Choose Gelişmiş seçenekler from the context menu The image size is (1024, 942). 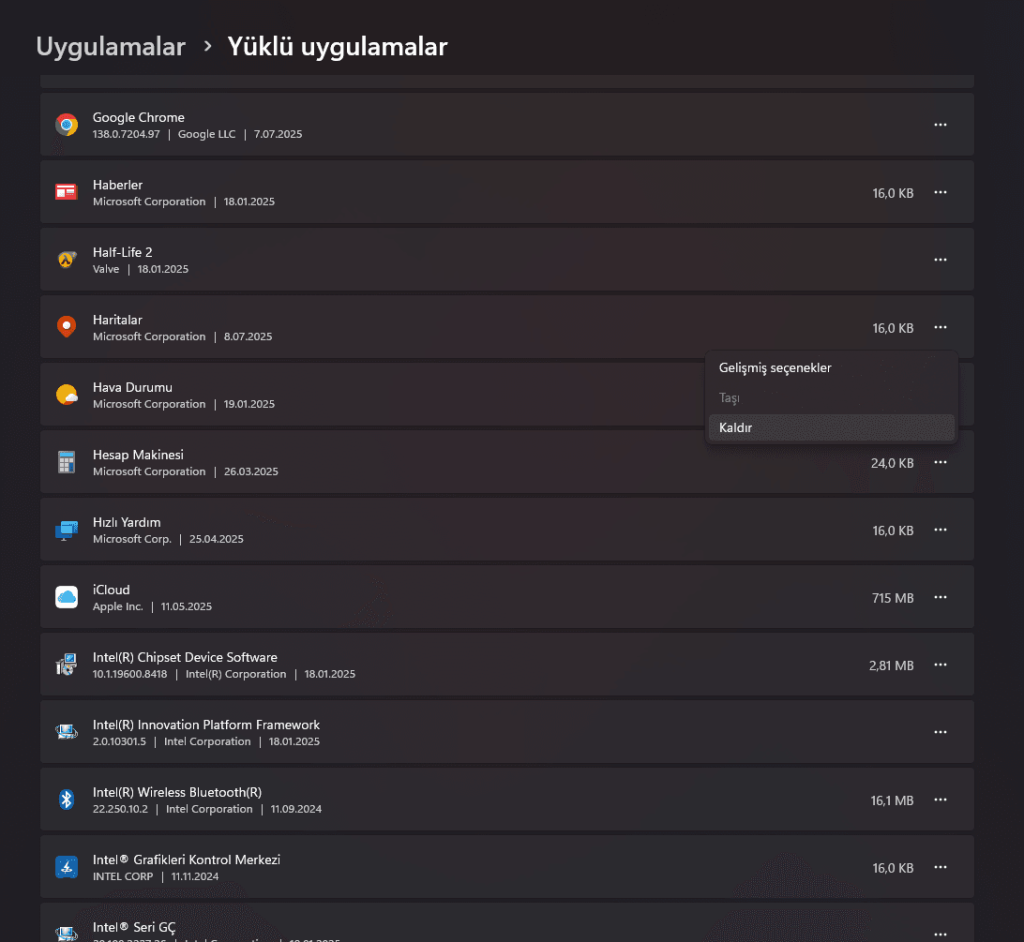(x=831, y=368)
